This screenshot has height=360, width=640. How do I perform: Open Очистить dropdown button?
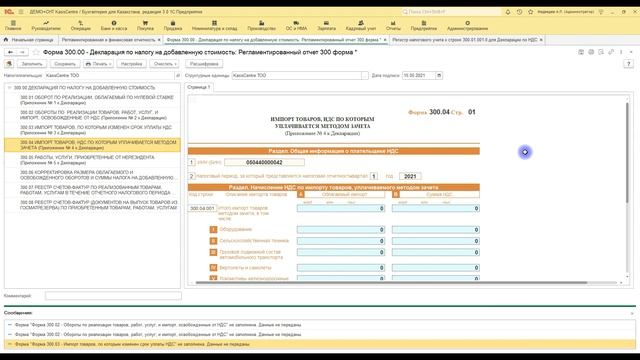[164, 64]
